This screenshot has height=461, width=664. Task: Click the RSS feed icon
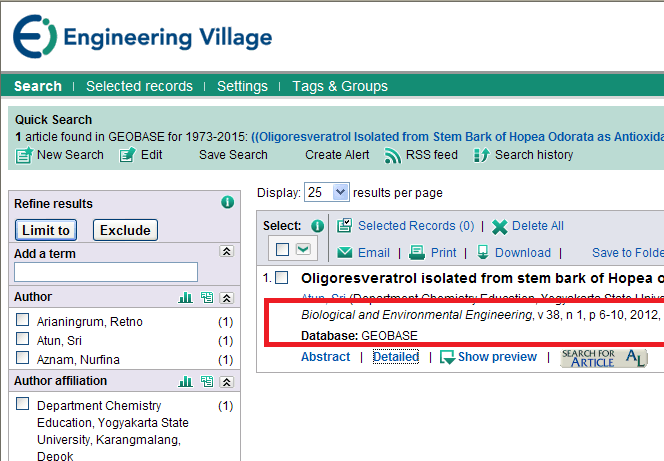click(392, 155)
